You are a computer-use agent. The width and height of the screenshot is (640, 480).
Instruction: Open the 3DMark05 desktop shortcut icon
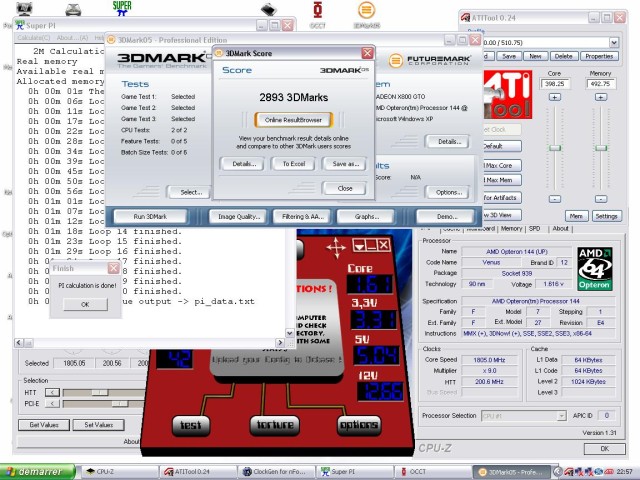tap(366, 11)
